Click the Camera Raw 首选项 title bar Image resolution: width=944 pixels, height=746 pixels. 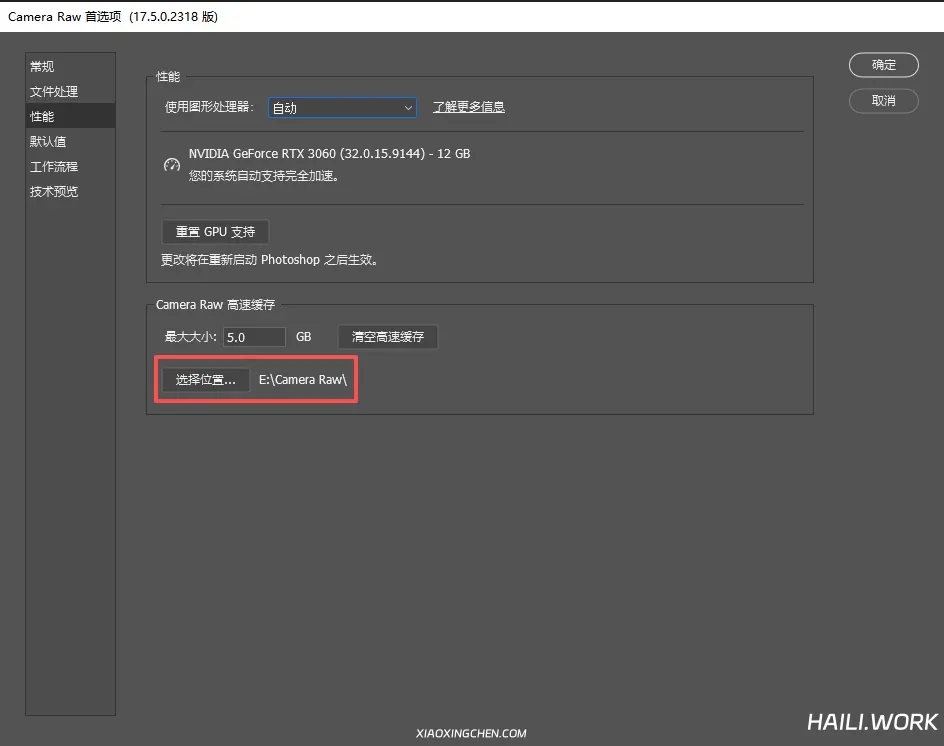coord(113,16)
